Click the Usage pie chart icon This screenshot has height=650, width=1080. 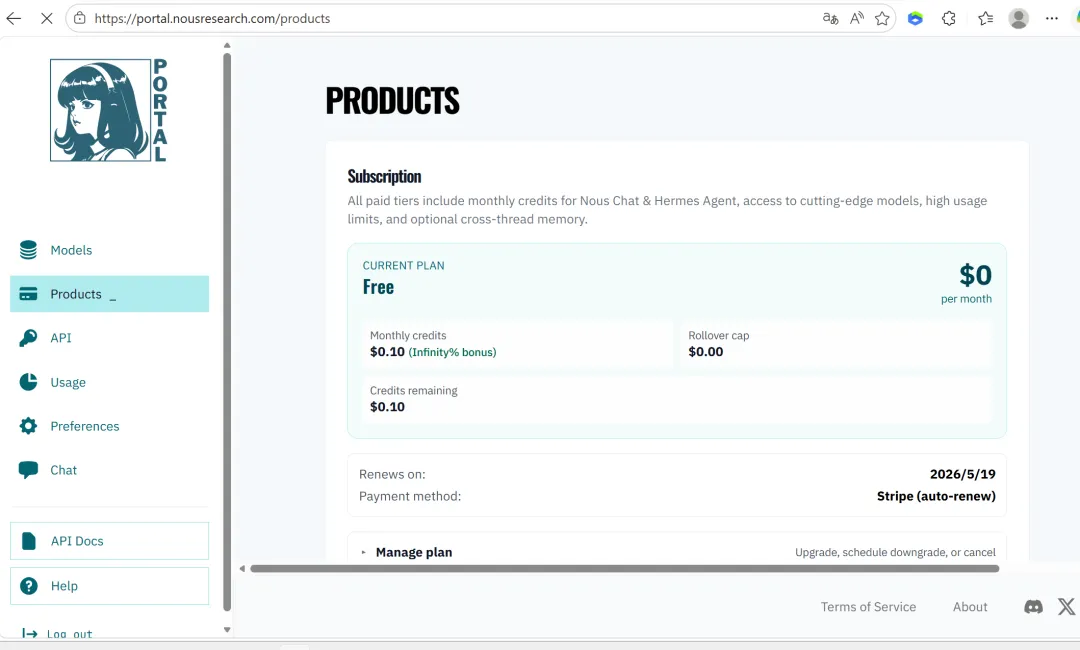(28, 382)
